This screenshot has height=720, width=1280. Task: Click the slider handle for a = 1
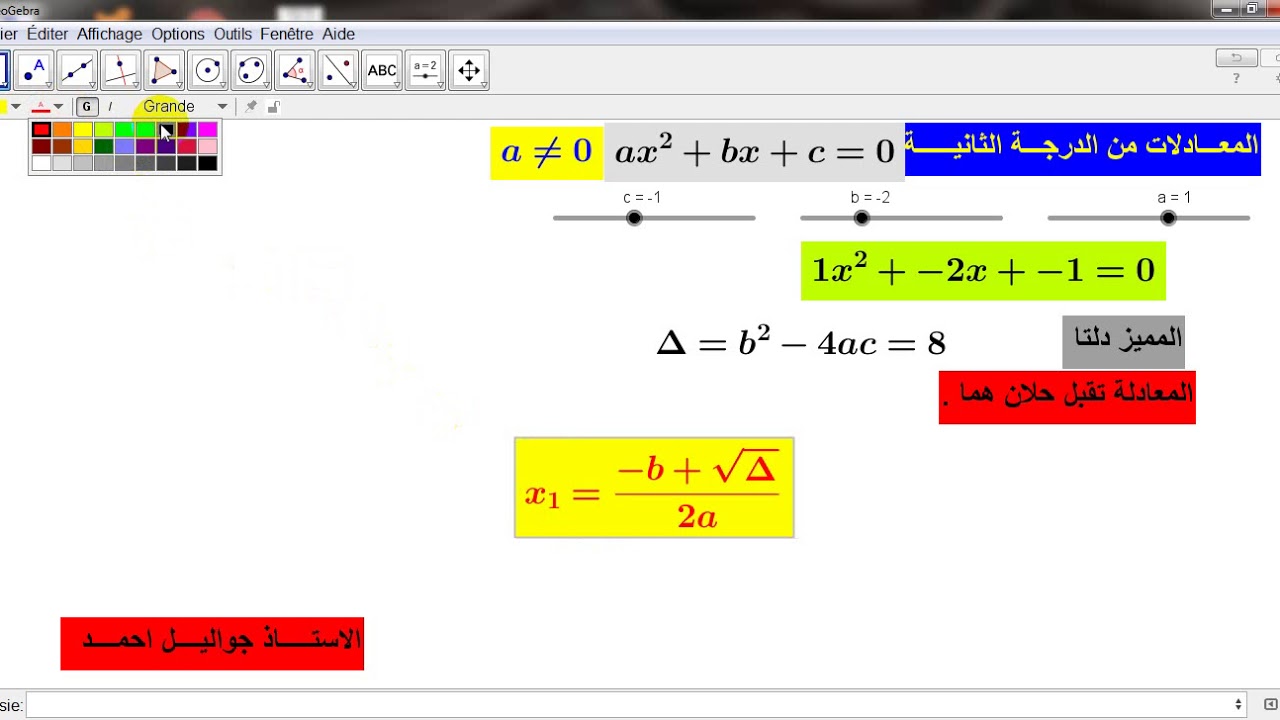point(1168,218)
